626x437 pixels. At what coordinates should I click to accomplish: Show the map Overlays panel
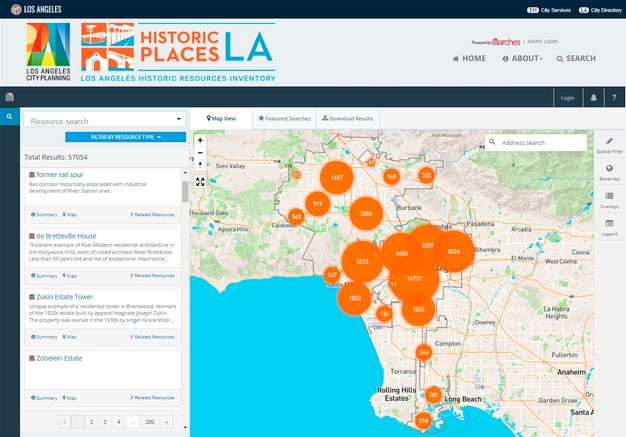click(x=610, y=201)
